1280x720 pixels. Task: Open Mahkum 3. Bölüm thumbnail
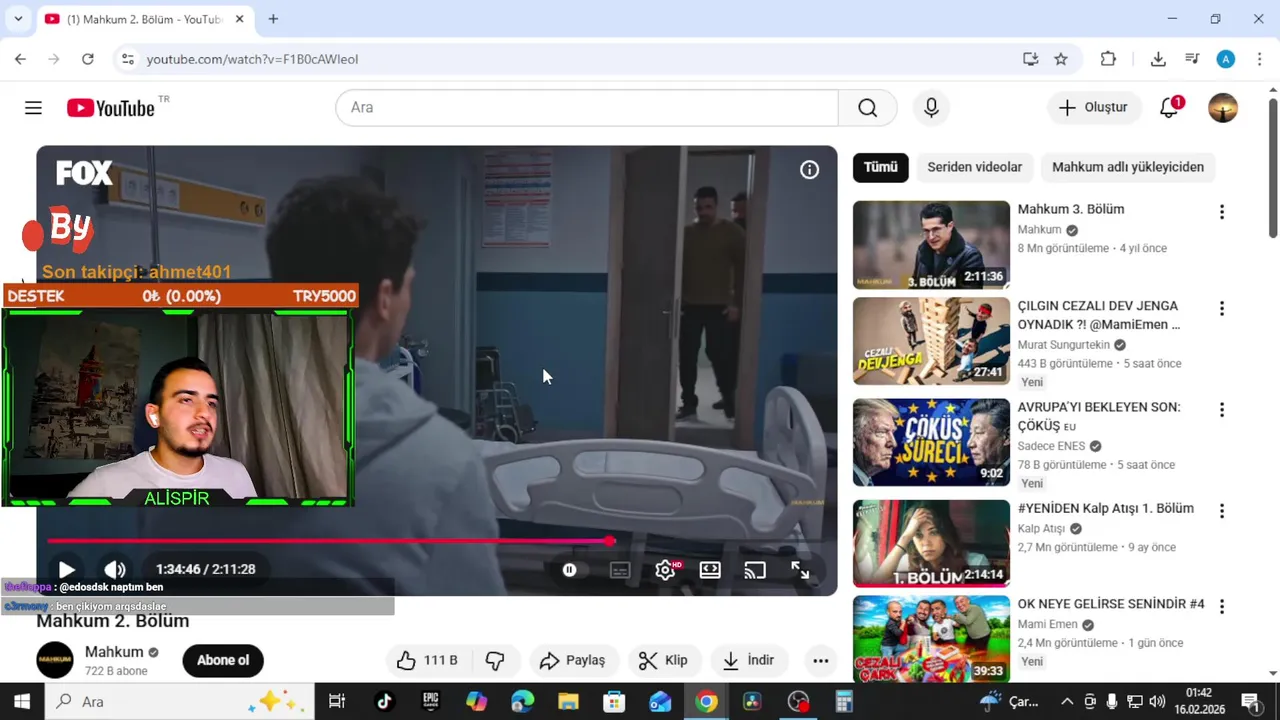[931, 245]
